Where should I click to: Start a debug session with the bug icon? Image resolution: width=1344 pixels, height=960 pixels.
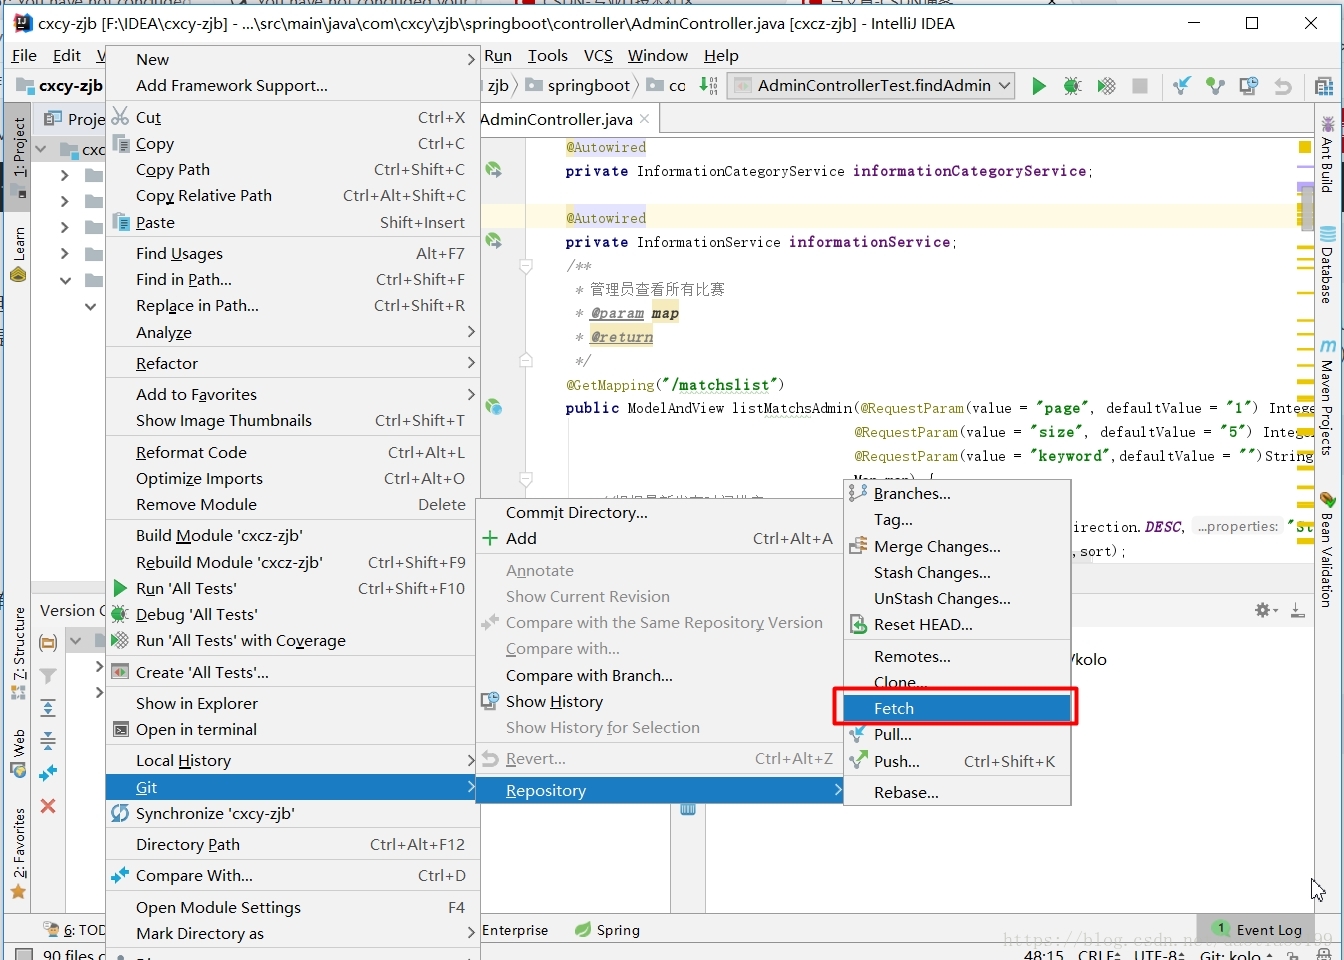tap(1072, 86)
